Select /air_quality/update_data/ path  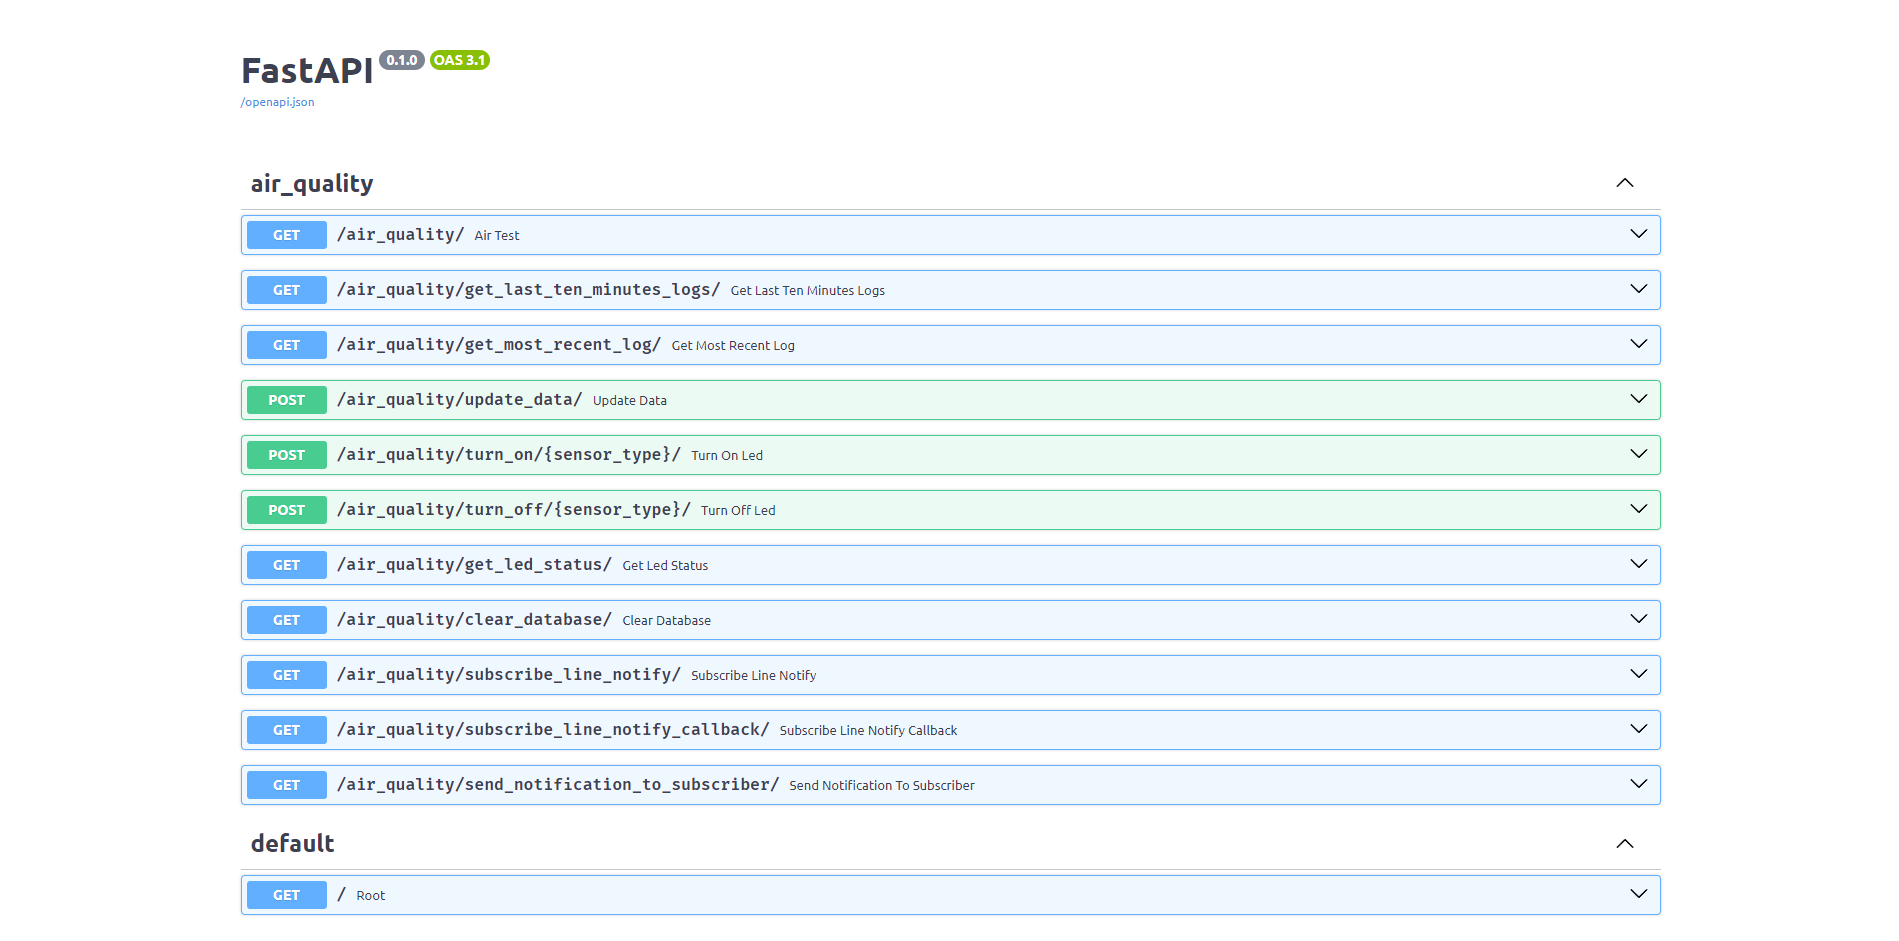click(x=459, y=400)
